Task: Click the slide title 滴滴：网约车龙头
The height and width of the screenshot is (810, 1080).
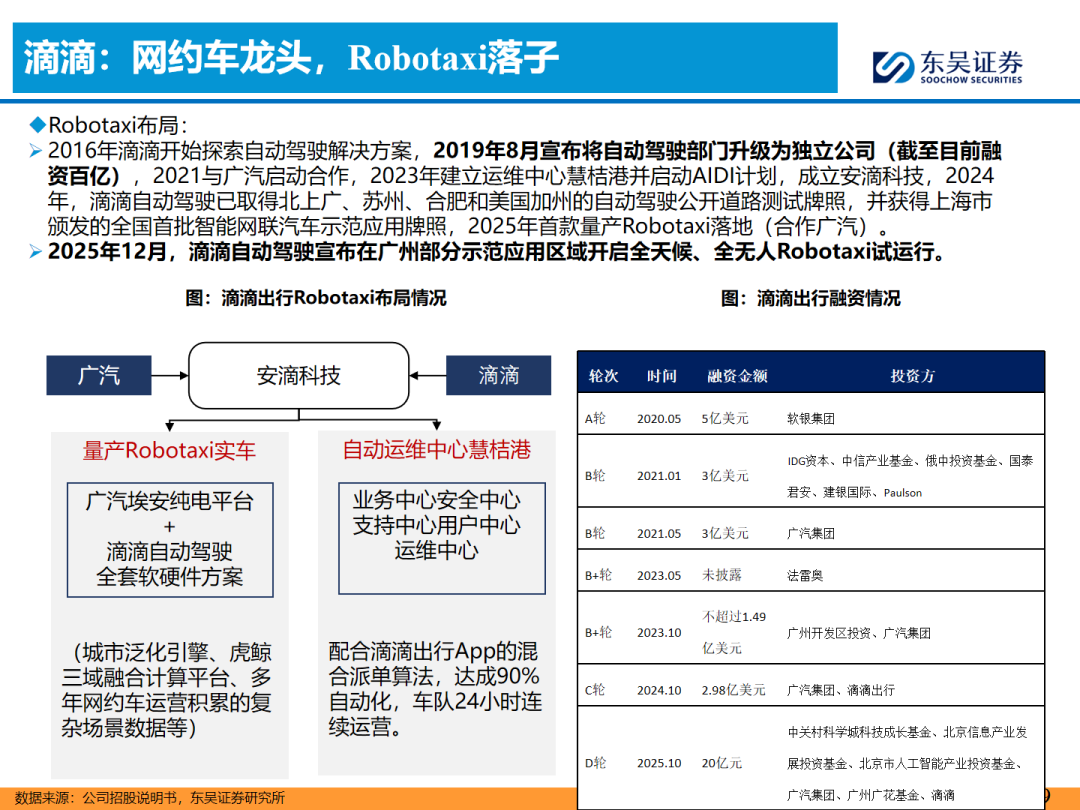Action: coord(290,58)
